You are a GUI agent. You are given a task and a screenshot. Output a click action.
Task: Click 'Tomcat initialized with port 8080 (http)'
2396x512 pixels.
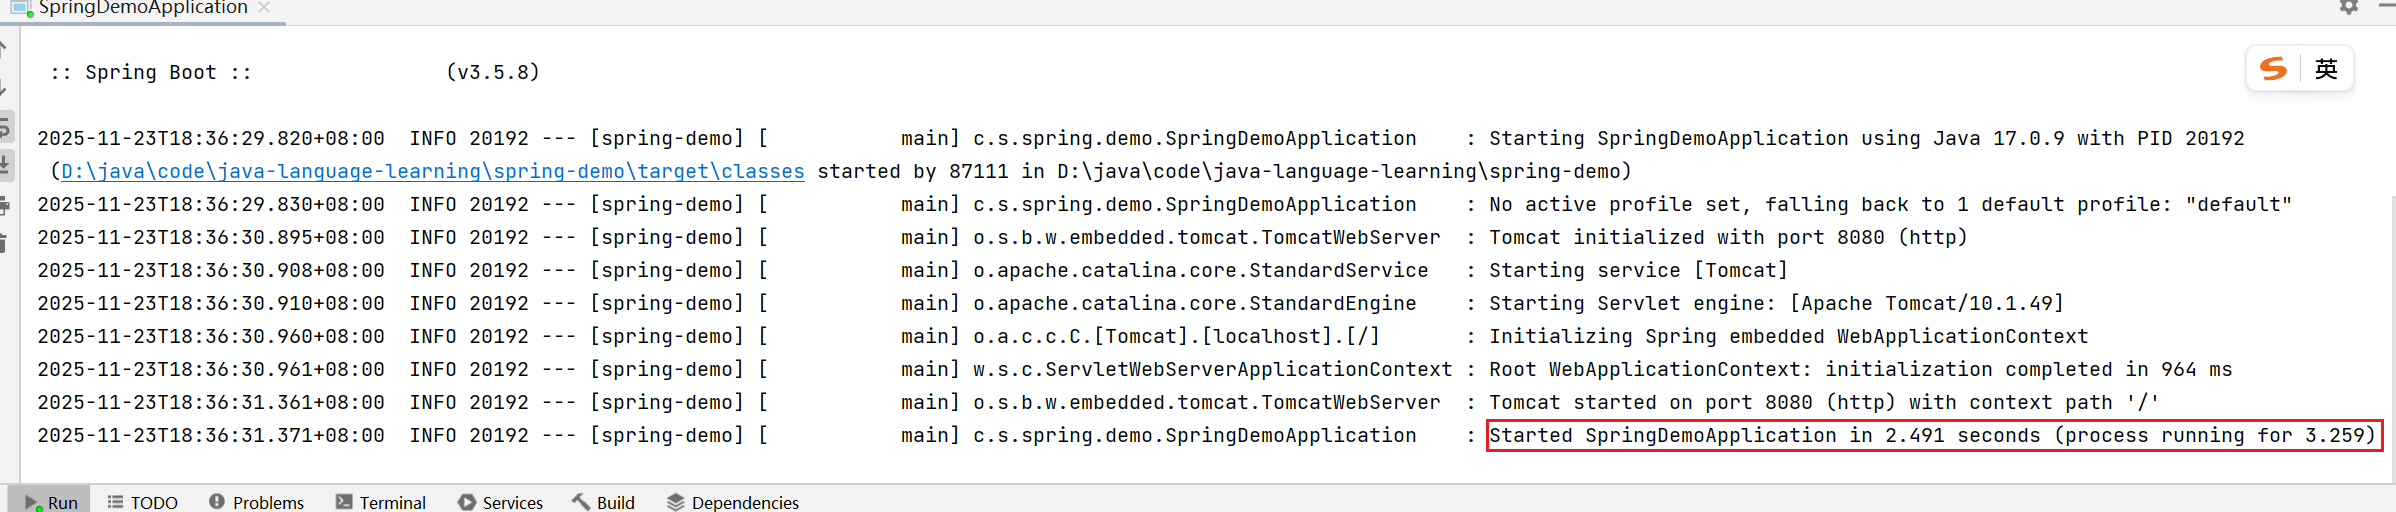[1728, 237]
